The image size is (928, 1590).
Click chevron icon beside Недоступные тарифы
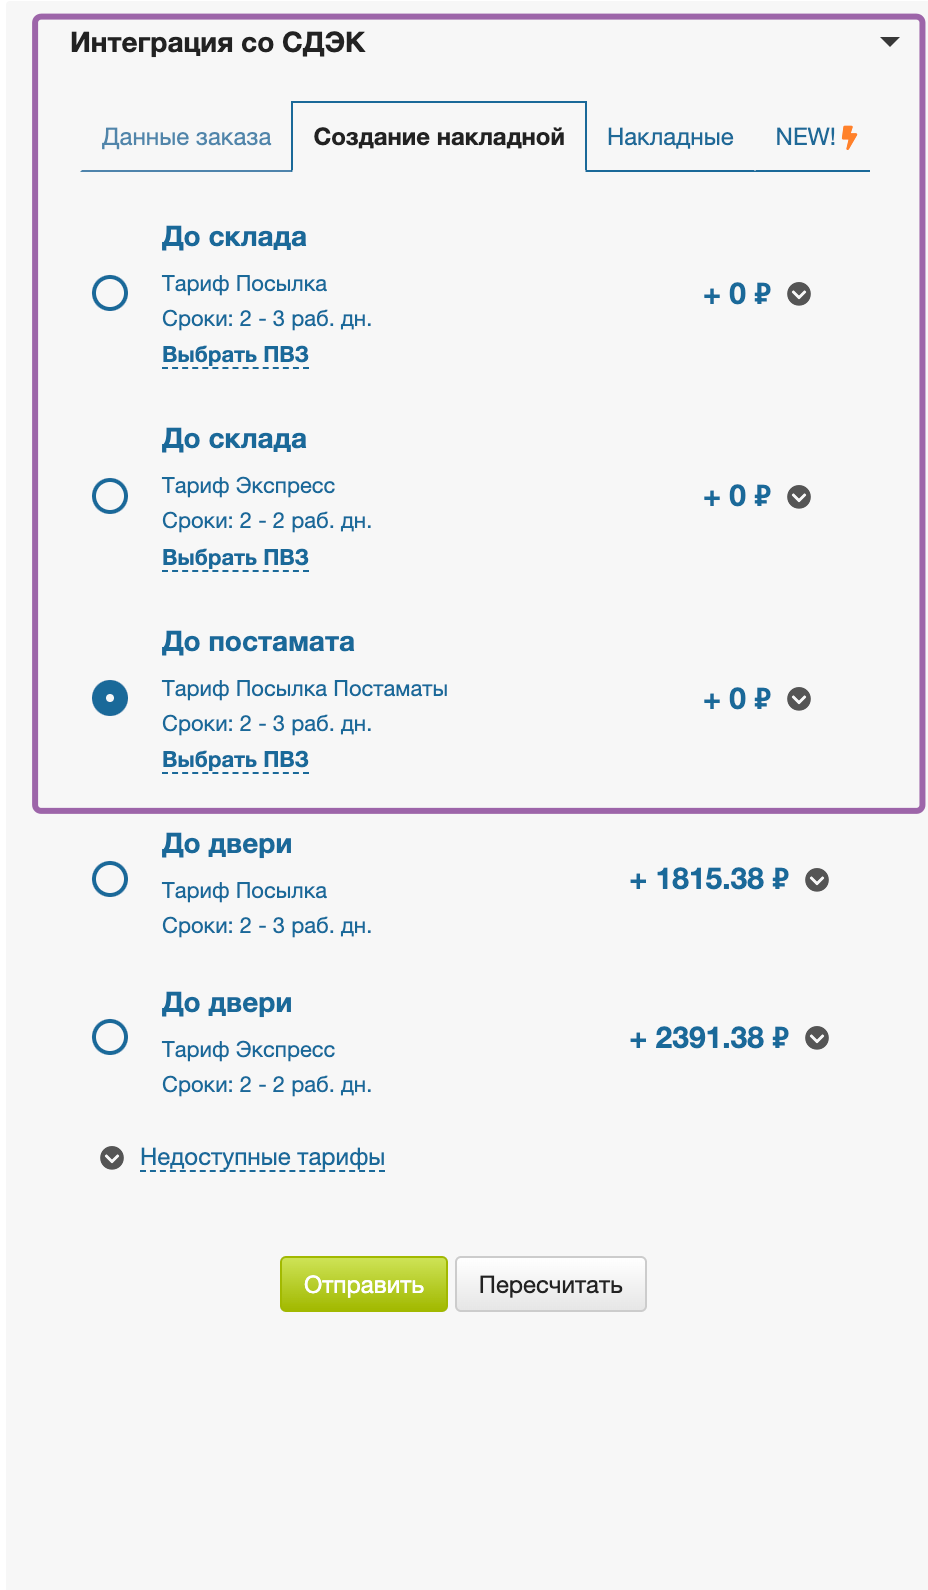click(x=112, y=1158)
